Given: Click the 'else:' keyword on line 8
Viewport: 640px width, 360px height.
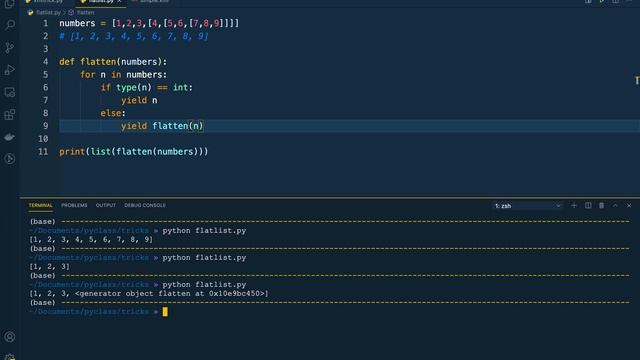Looking at the screenshot, I should click(113, 113).
